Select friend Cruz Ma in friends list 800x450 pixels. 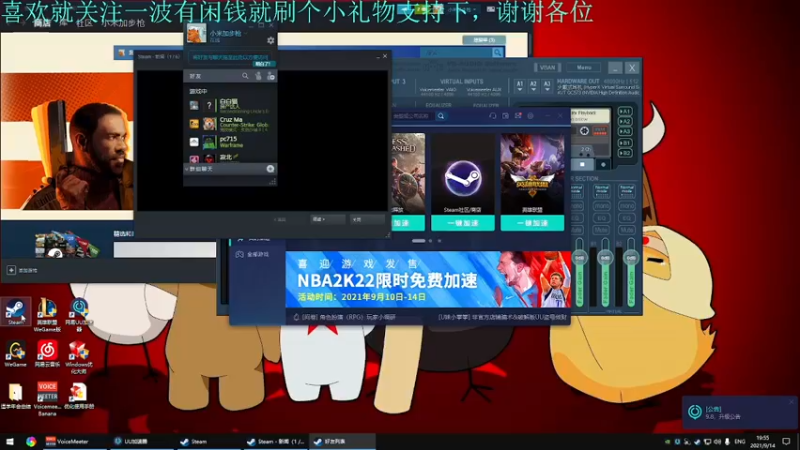[231, 124]
